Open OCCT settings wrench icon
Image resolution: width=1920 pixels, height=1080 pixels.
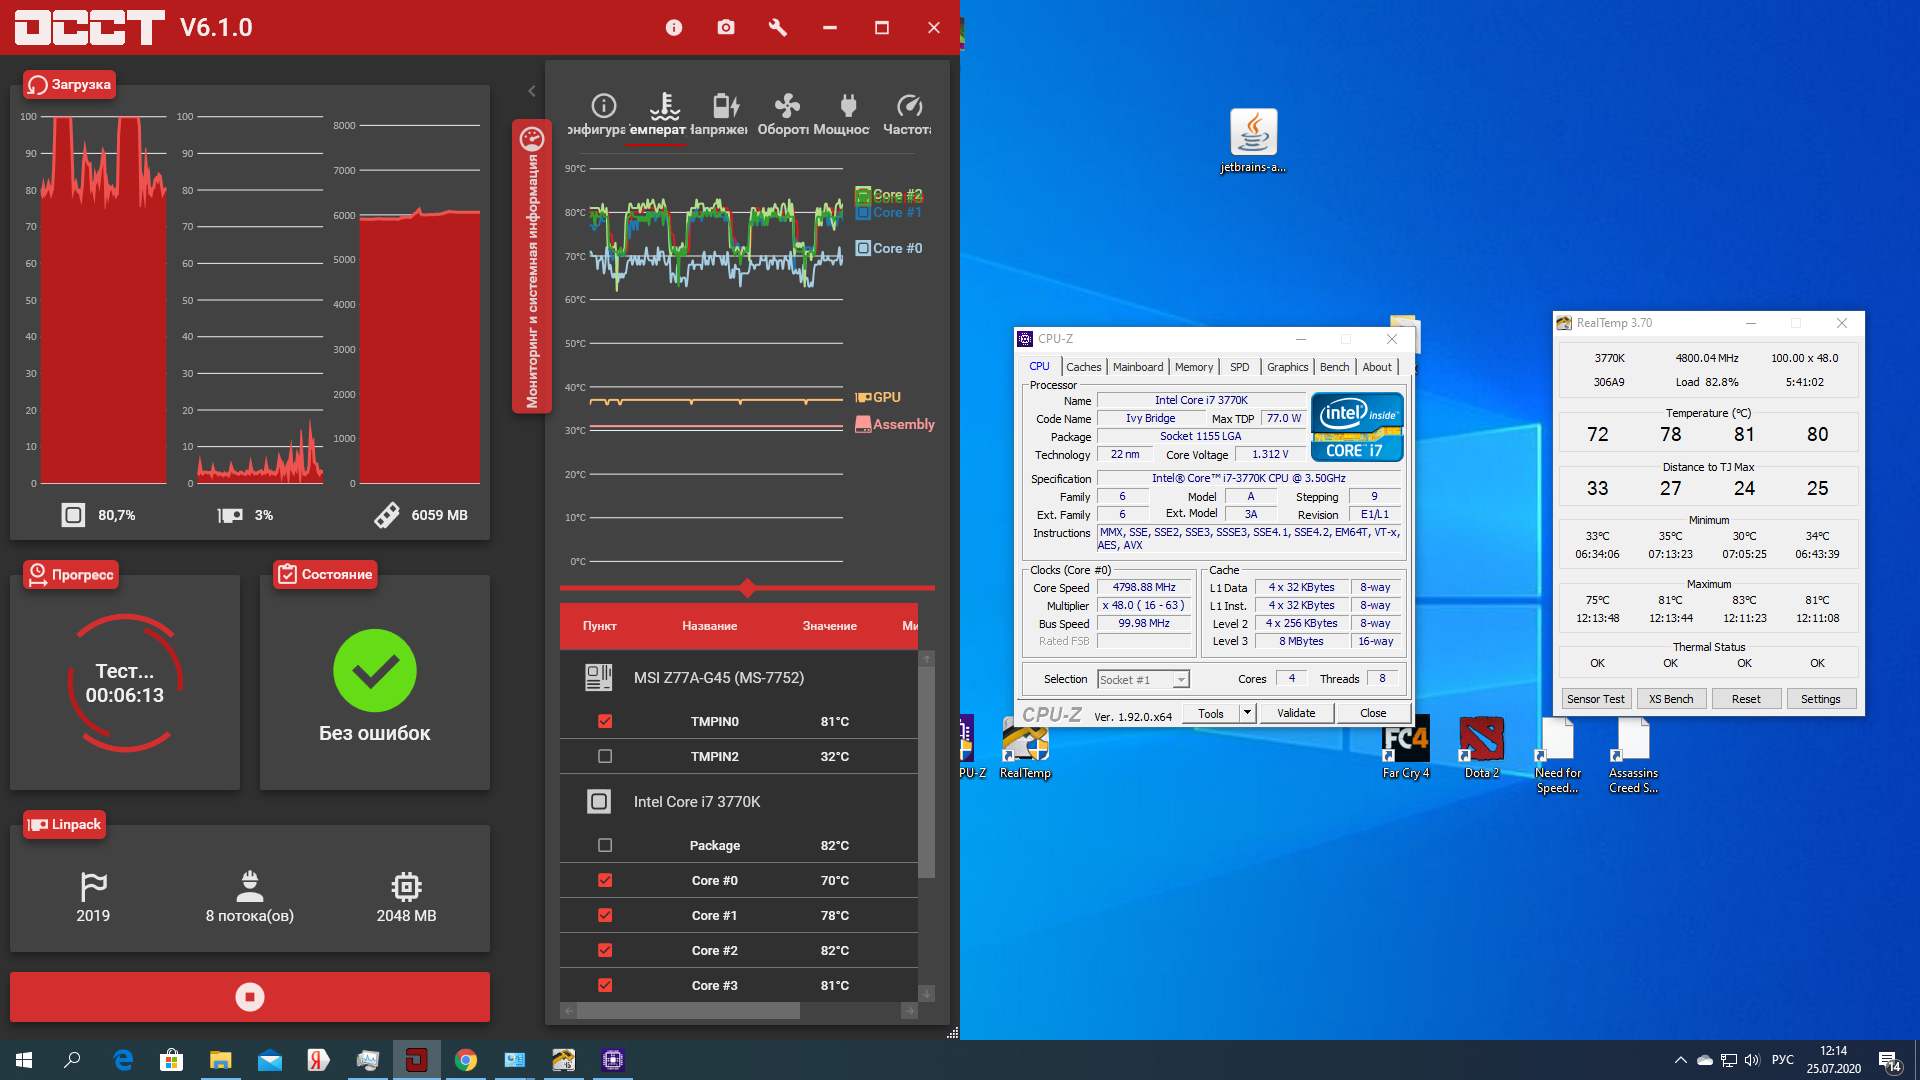point(778,28)
